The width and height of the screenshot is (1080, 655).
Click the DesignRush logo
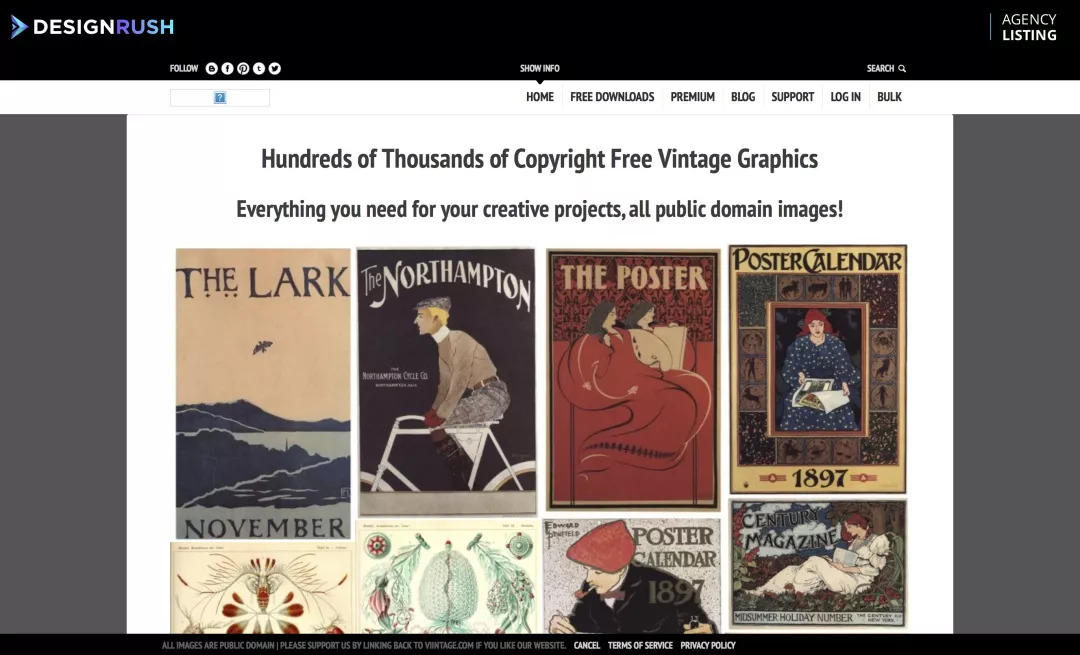coord(92,27)
